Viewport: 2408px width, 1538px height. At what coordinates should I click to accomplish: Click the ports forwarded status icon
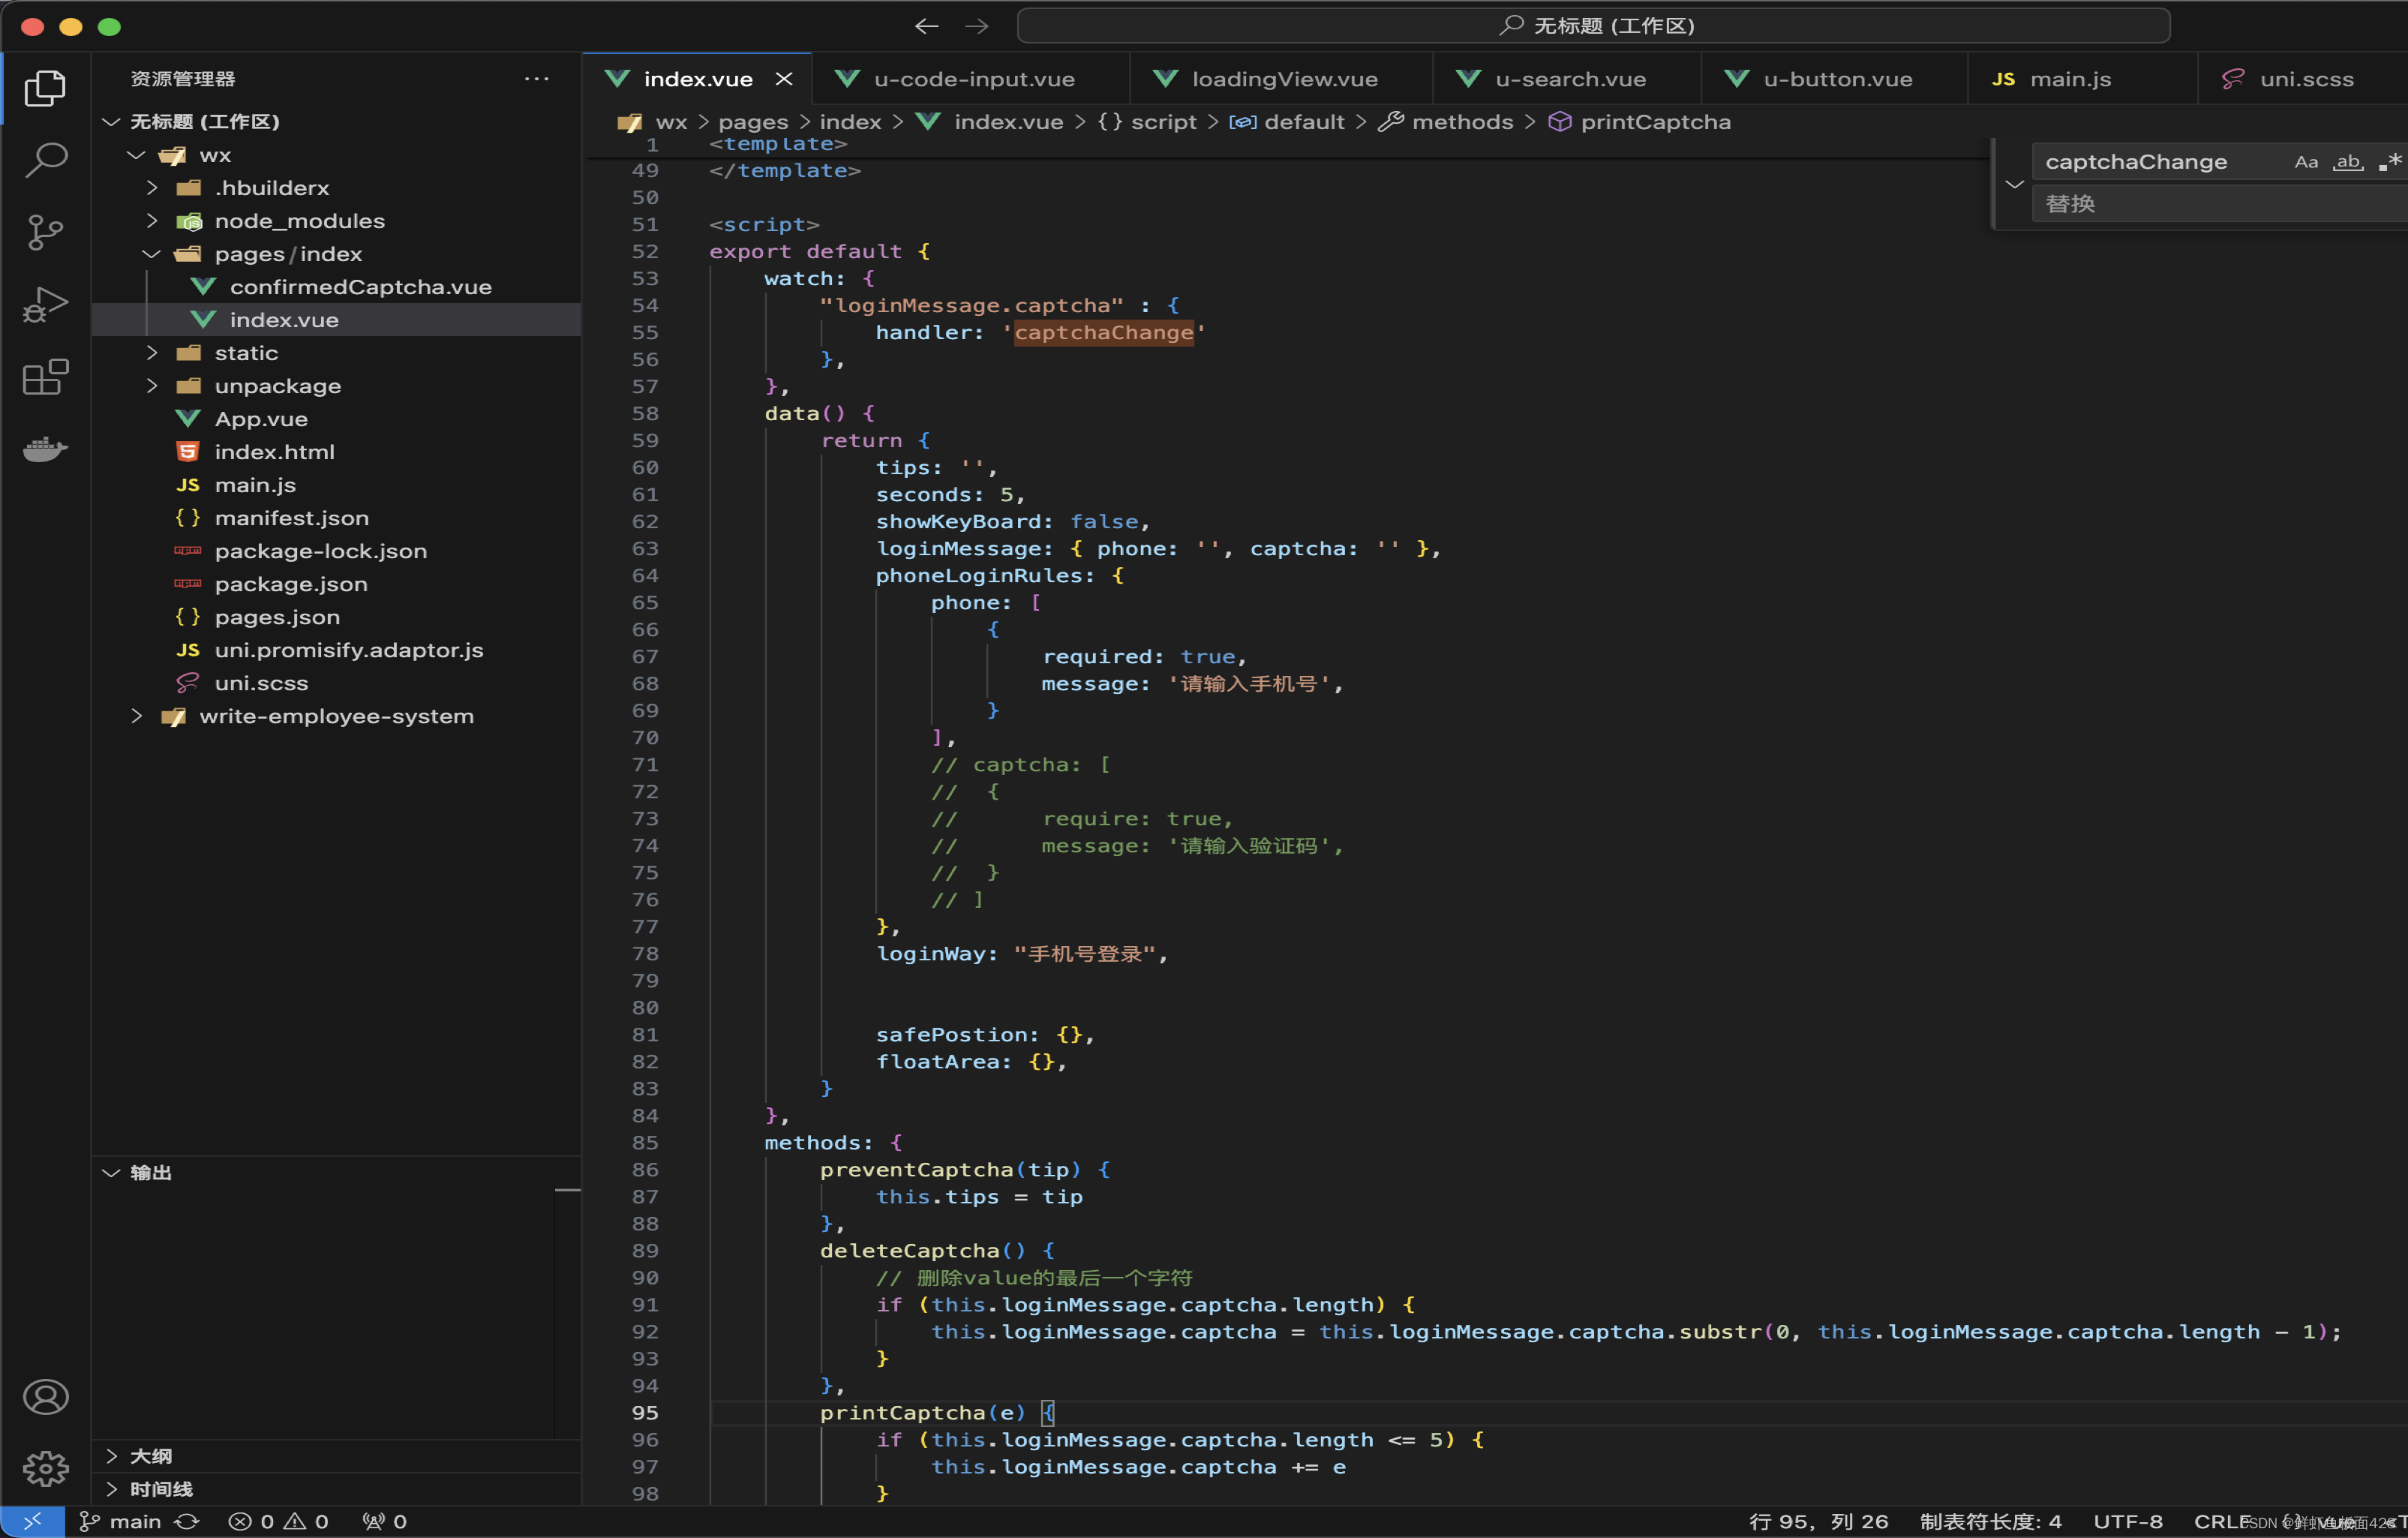click(384, 1521)
